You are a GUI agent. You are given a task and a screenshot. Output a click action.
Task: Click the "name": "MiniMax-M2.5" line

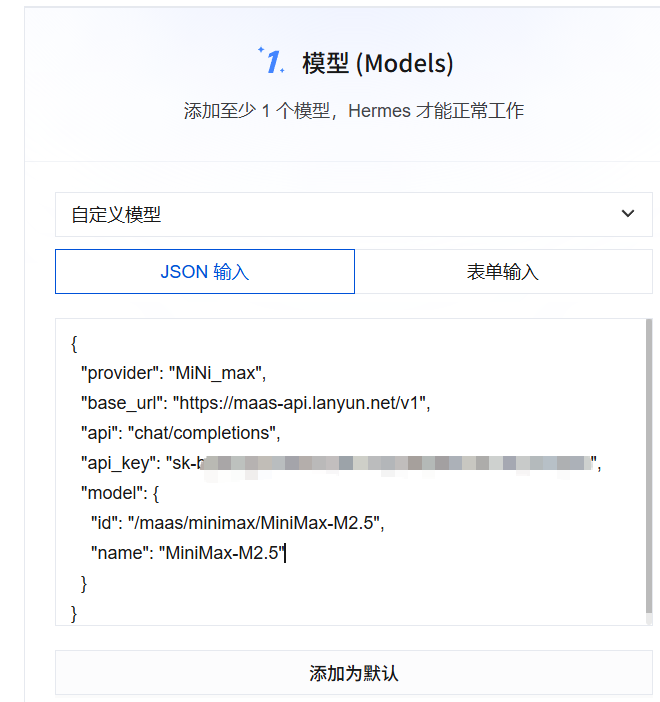coord(188,553)
